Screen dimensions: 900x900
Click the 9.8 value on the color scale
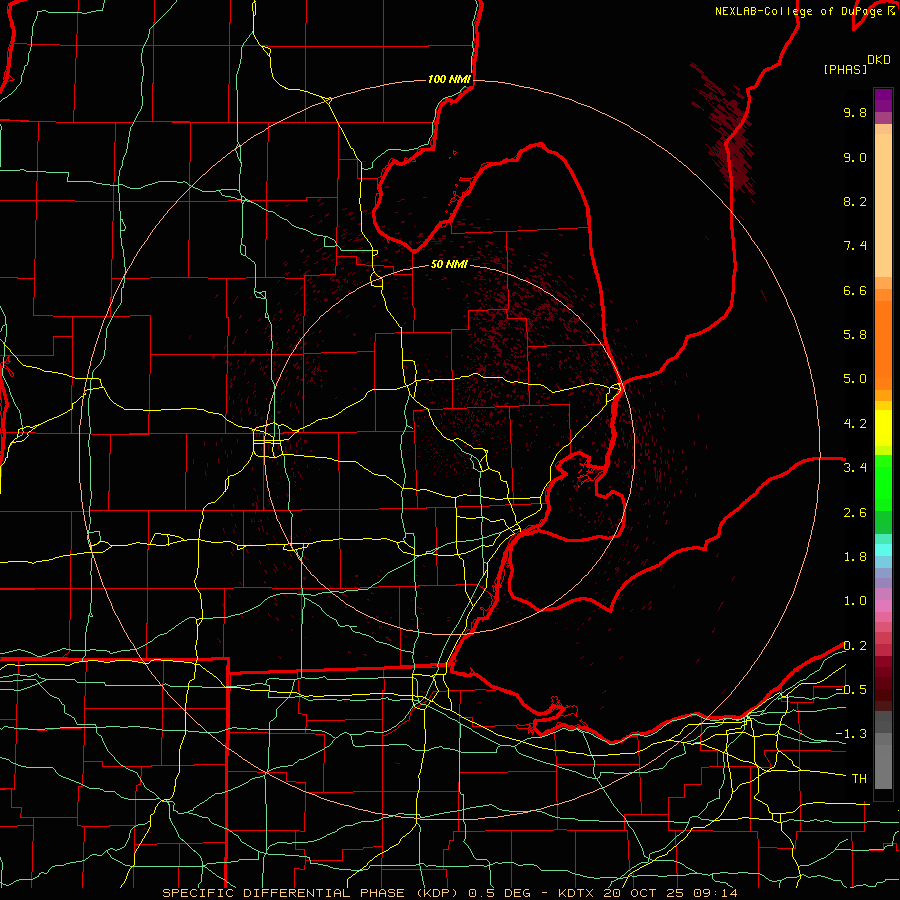[x=855, y=112]
